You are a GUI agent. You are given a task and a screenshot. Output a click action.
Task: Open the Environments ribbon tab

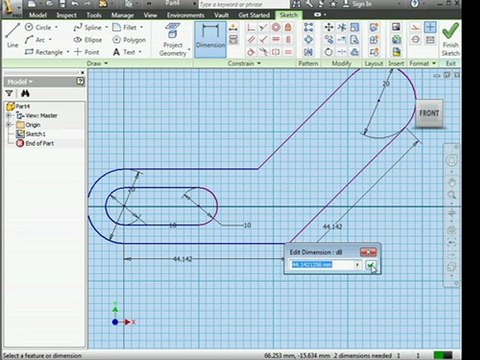click(x=186, y=15)
